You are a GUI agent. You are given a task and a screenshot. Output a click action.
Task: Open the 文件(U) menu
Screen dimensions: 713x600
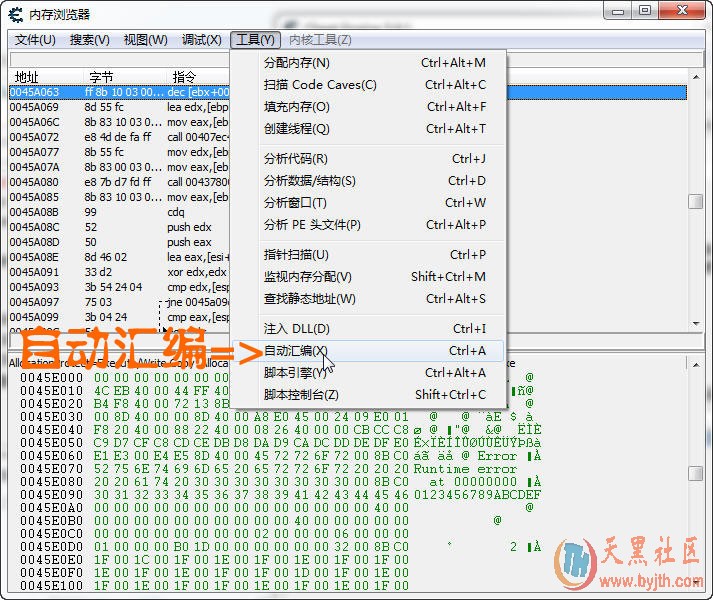[x=35, y=40]
